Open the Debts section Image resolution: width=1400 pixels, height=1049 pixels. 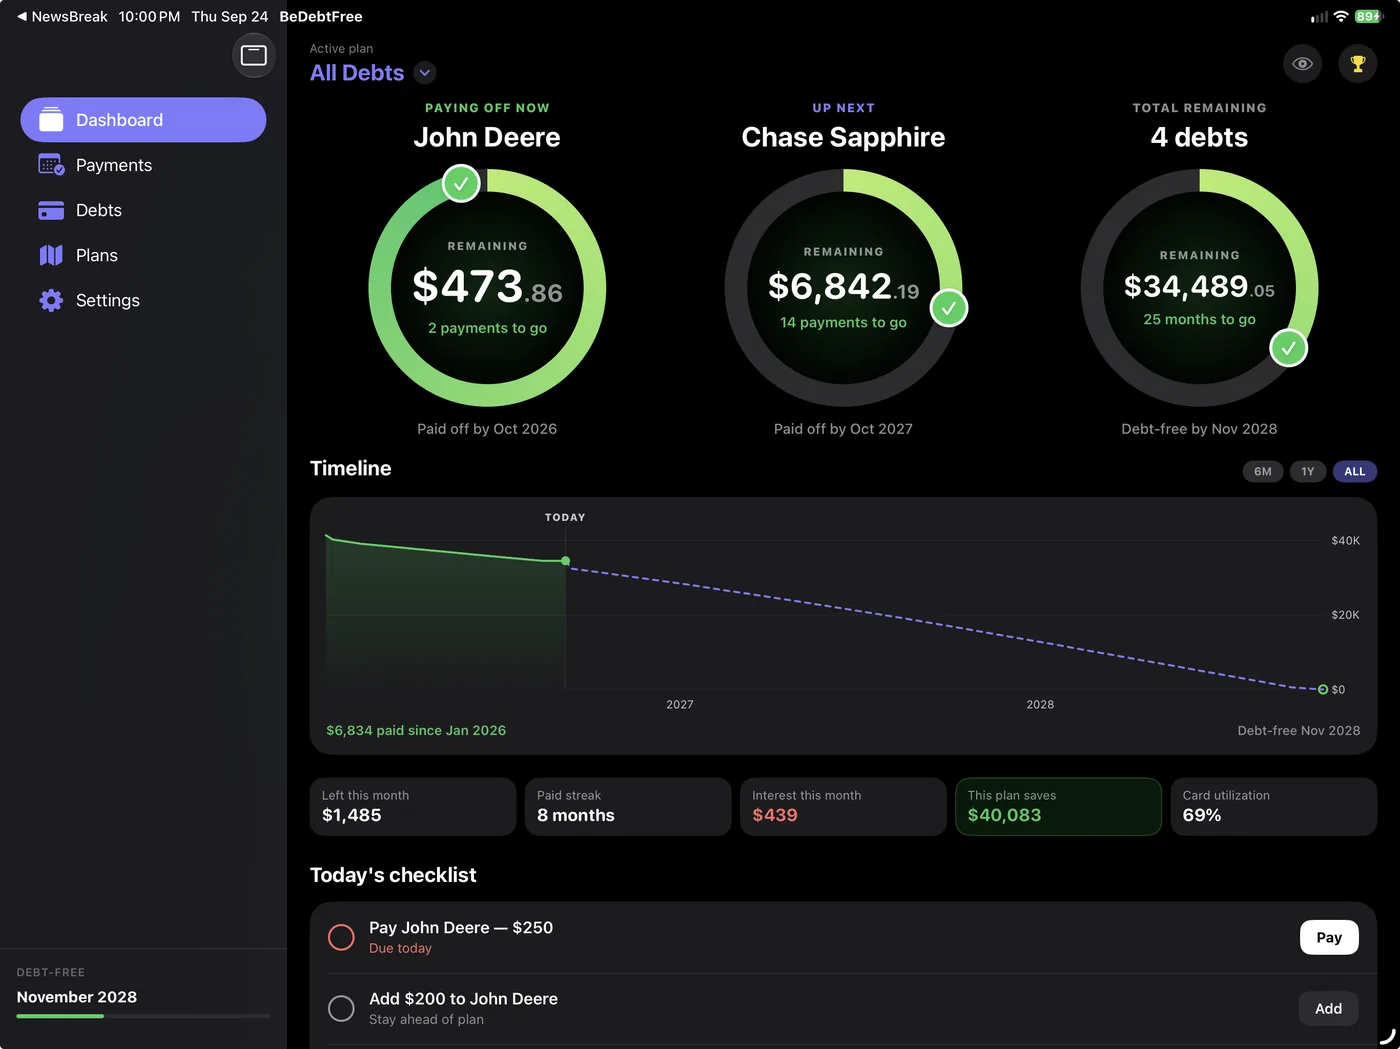tap(143, 210)
